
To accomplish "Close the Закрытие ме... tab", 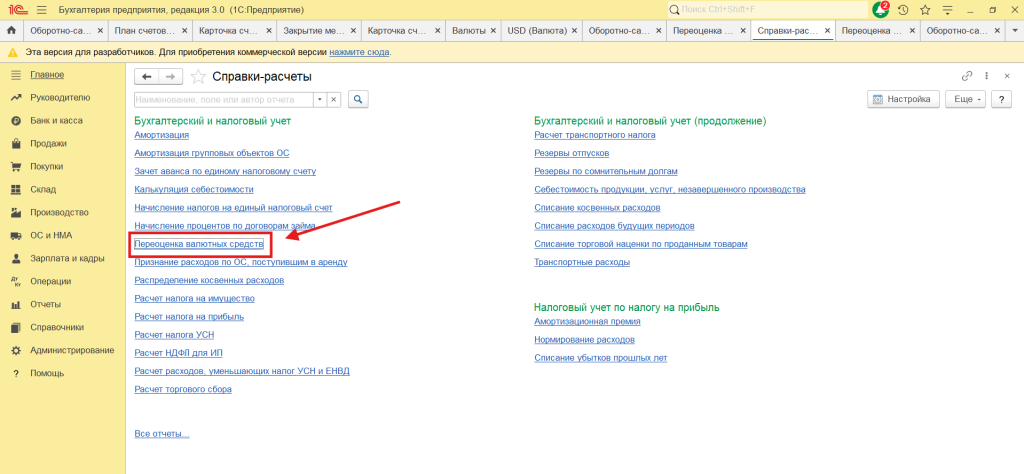I will pyautogui.click(x=354, y=30).
